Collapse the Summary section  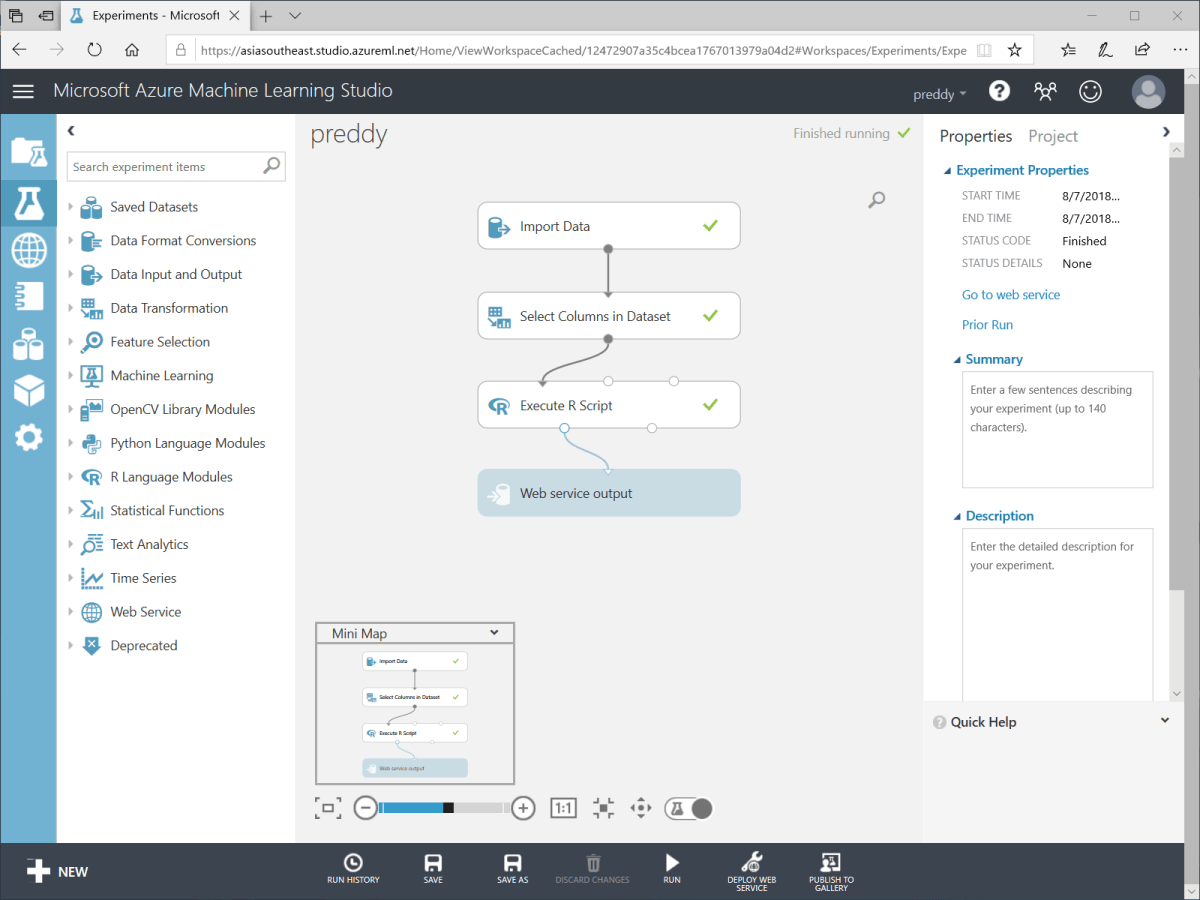point(957,360)
